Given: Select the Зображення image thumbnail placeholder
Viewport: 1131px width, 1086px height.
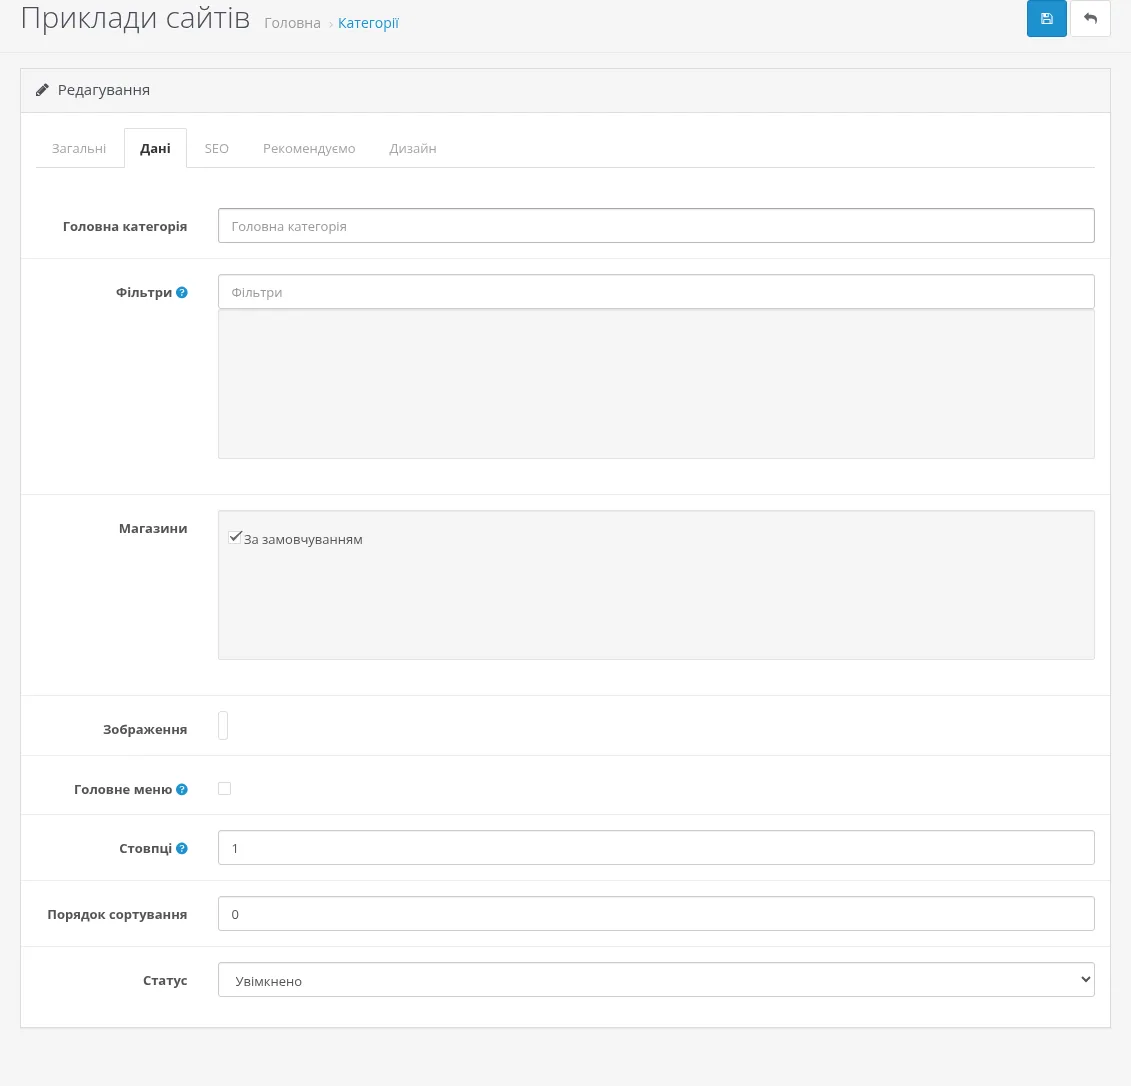Looking at the screenshot, I should tap(223, 725).
